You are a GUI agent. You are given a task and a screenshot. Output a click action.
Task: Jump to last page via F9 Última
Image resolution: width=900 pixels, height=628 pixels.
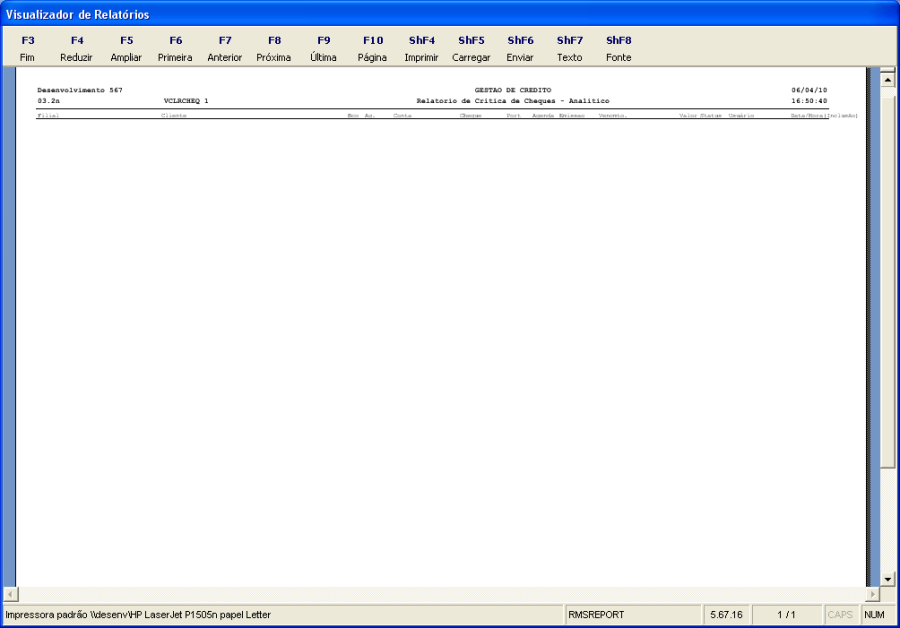pyautogui.click(x=324, y=48)
